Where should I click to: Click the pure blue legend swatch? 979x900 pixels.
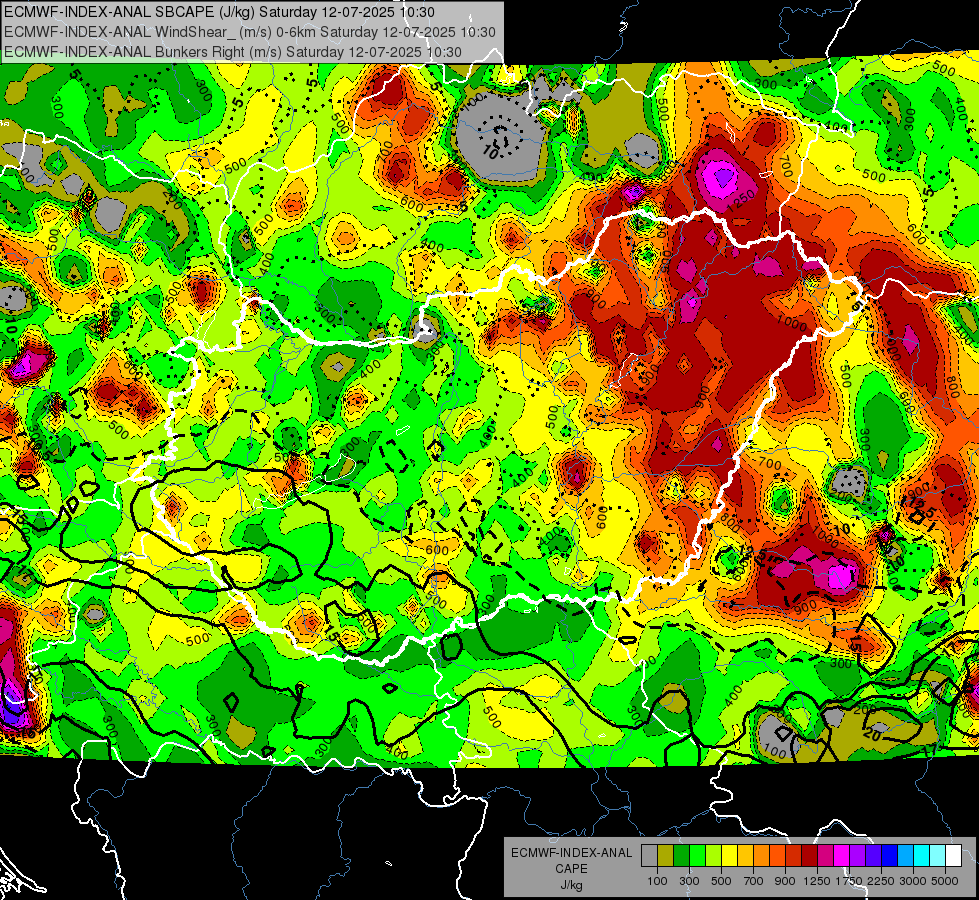890,855
